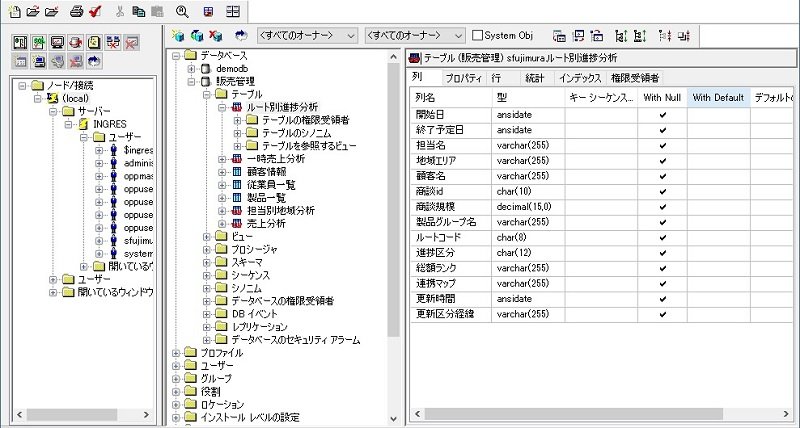Toggle With Null checkmark in 顧客名 row
The image size is (800, 428).
click(662, 176)
